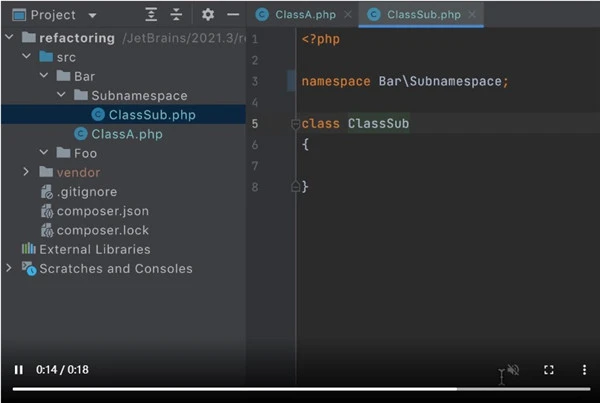
Task: Click the ClassSub.php class icon in tree
Action: (98, 114)
